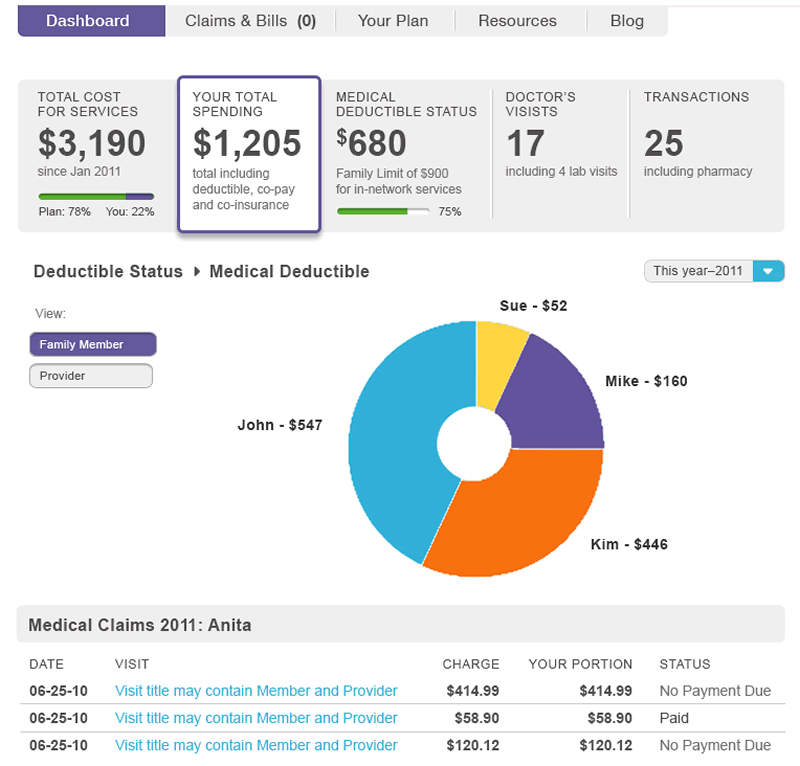Go to the Resources tab
The width and height of the screenshot is (800, 766).
[517, 21]
